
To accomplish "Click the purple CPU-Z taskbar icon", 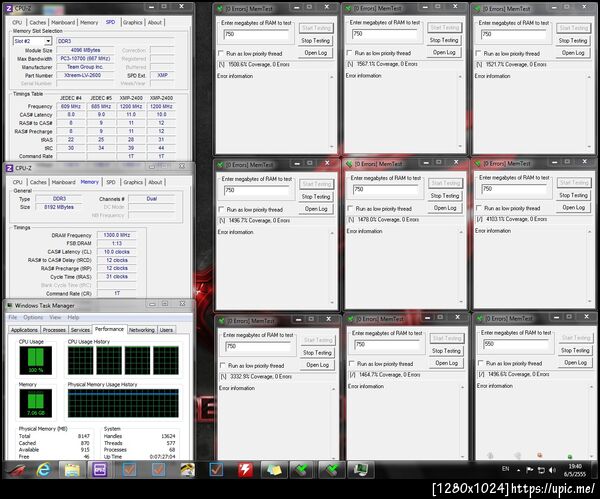I will [x=99, y=470].
